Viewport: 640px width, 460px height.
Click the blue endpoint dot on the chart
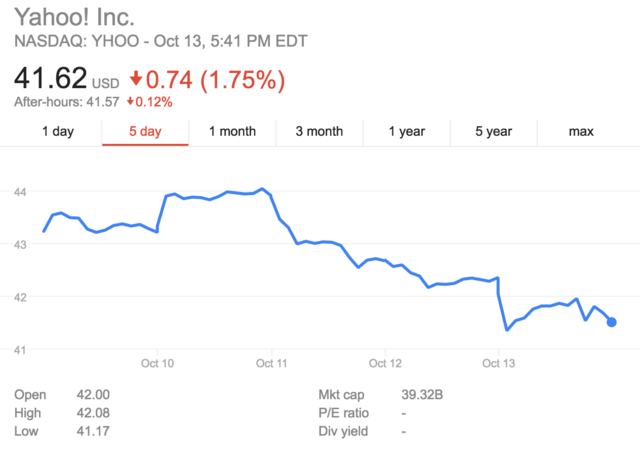(611, 322)
